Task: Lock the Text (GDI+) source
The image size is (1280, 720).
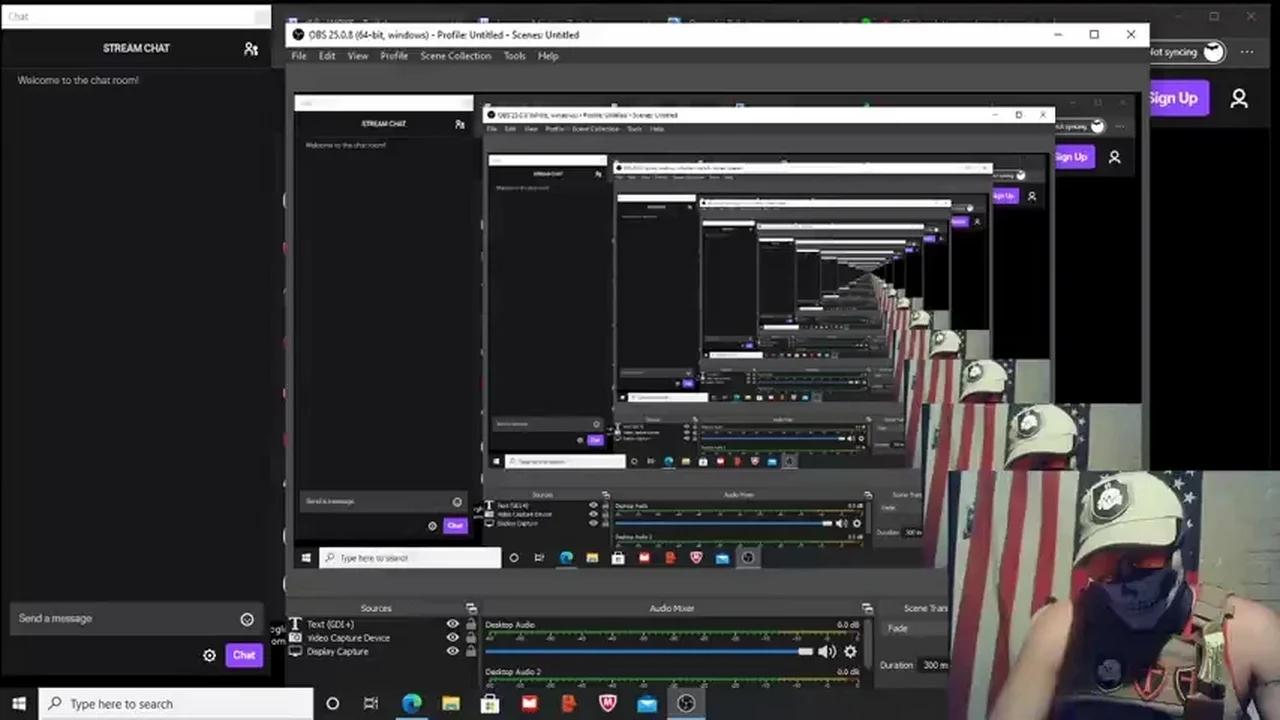Action: [470, 624]
